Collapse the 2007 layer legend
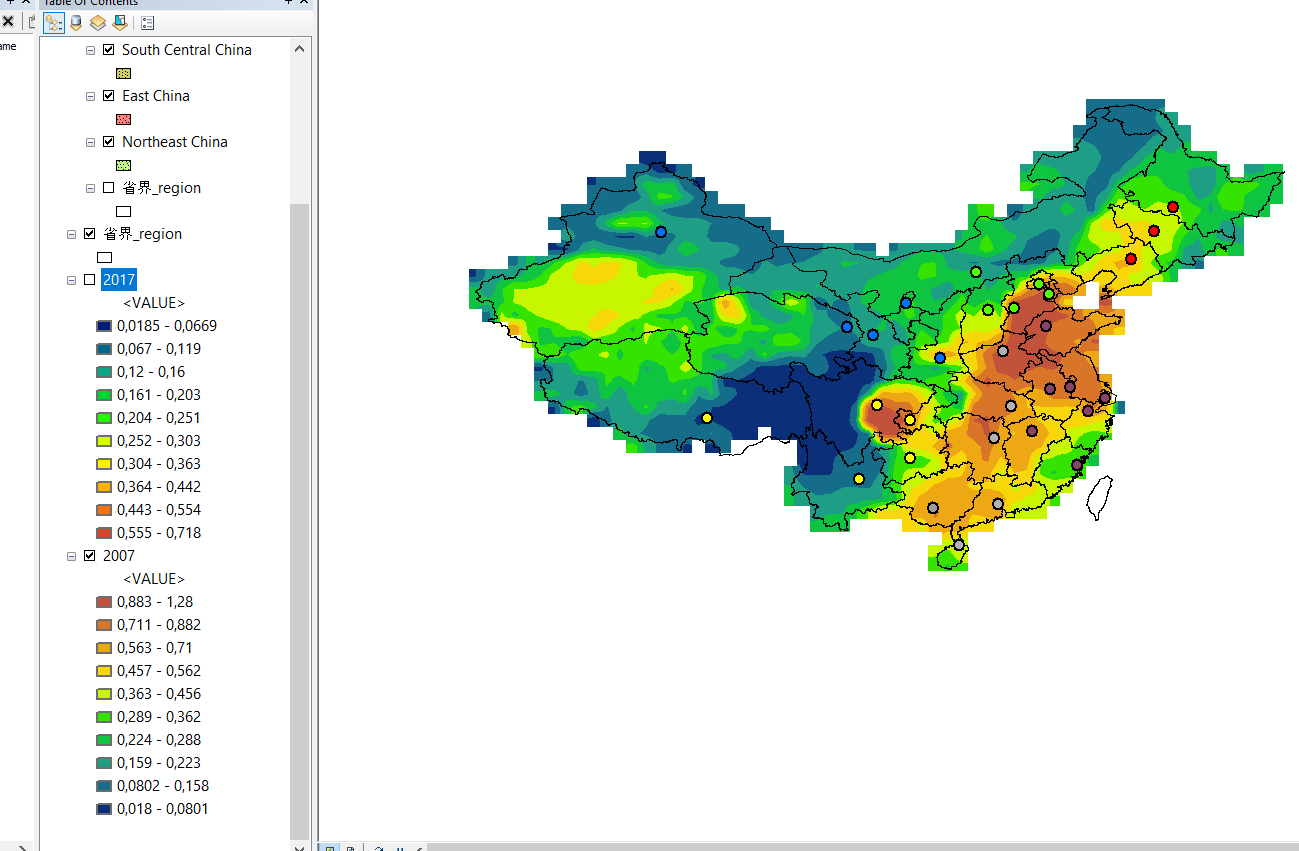Image resolution: width=1299 pixels, height=851 pixels. tap(72, 555)
